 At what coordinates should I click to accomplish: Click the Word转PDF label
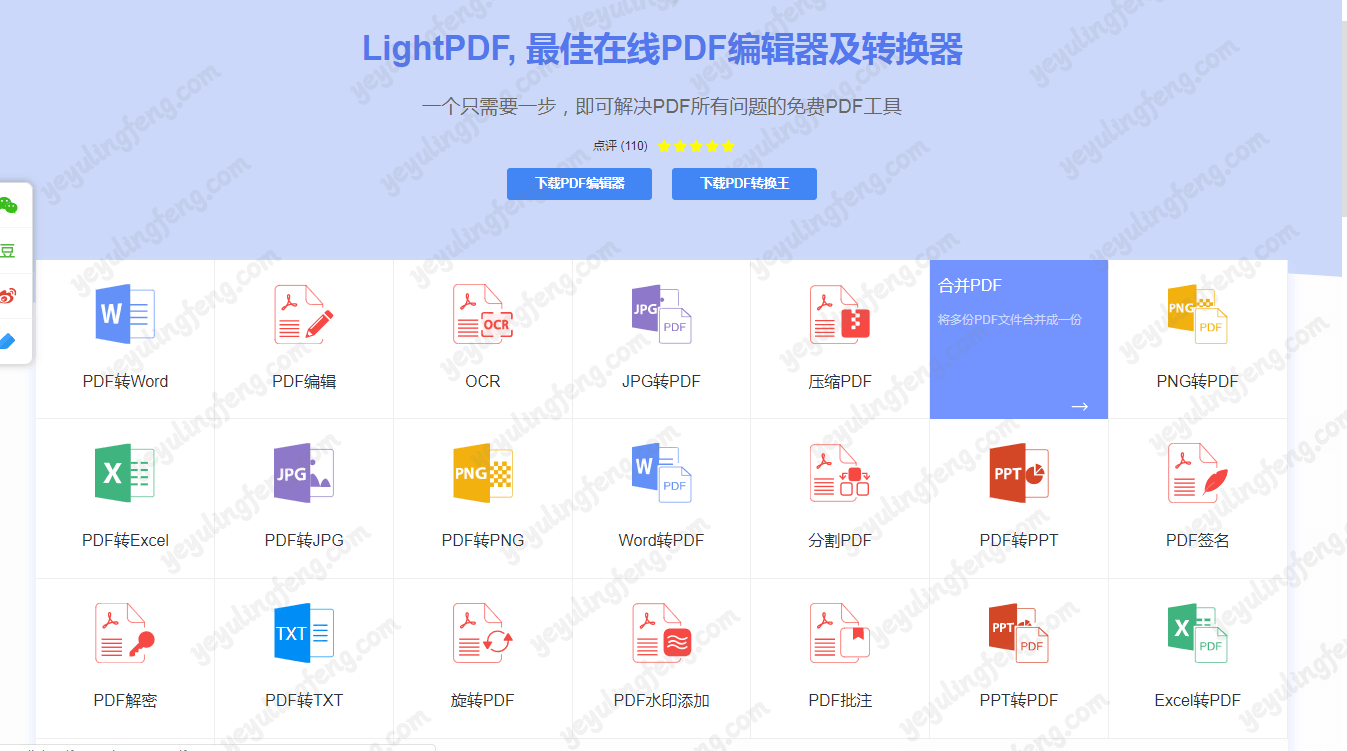[x=661, y=540]
